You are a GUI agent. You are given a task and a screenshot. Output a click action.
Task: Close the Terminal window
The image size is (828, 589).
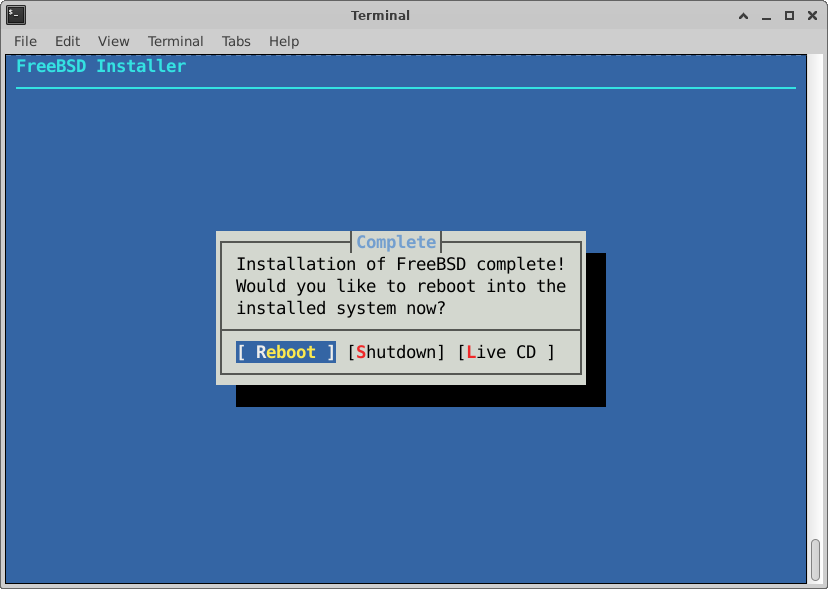[x=811, y=15]
